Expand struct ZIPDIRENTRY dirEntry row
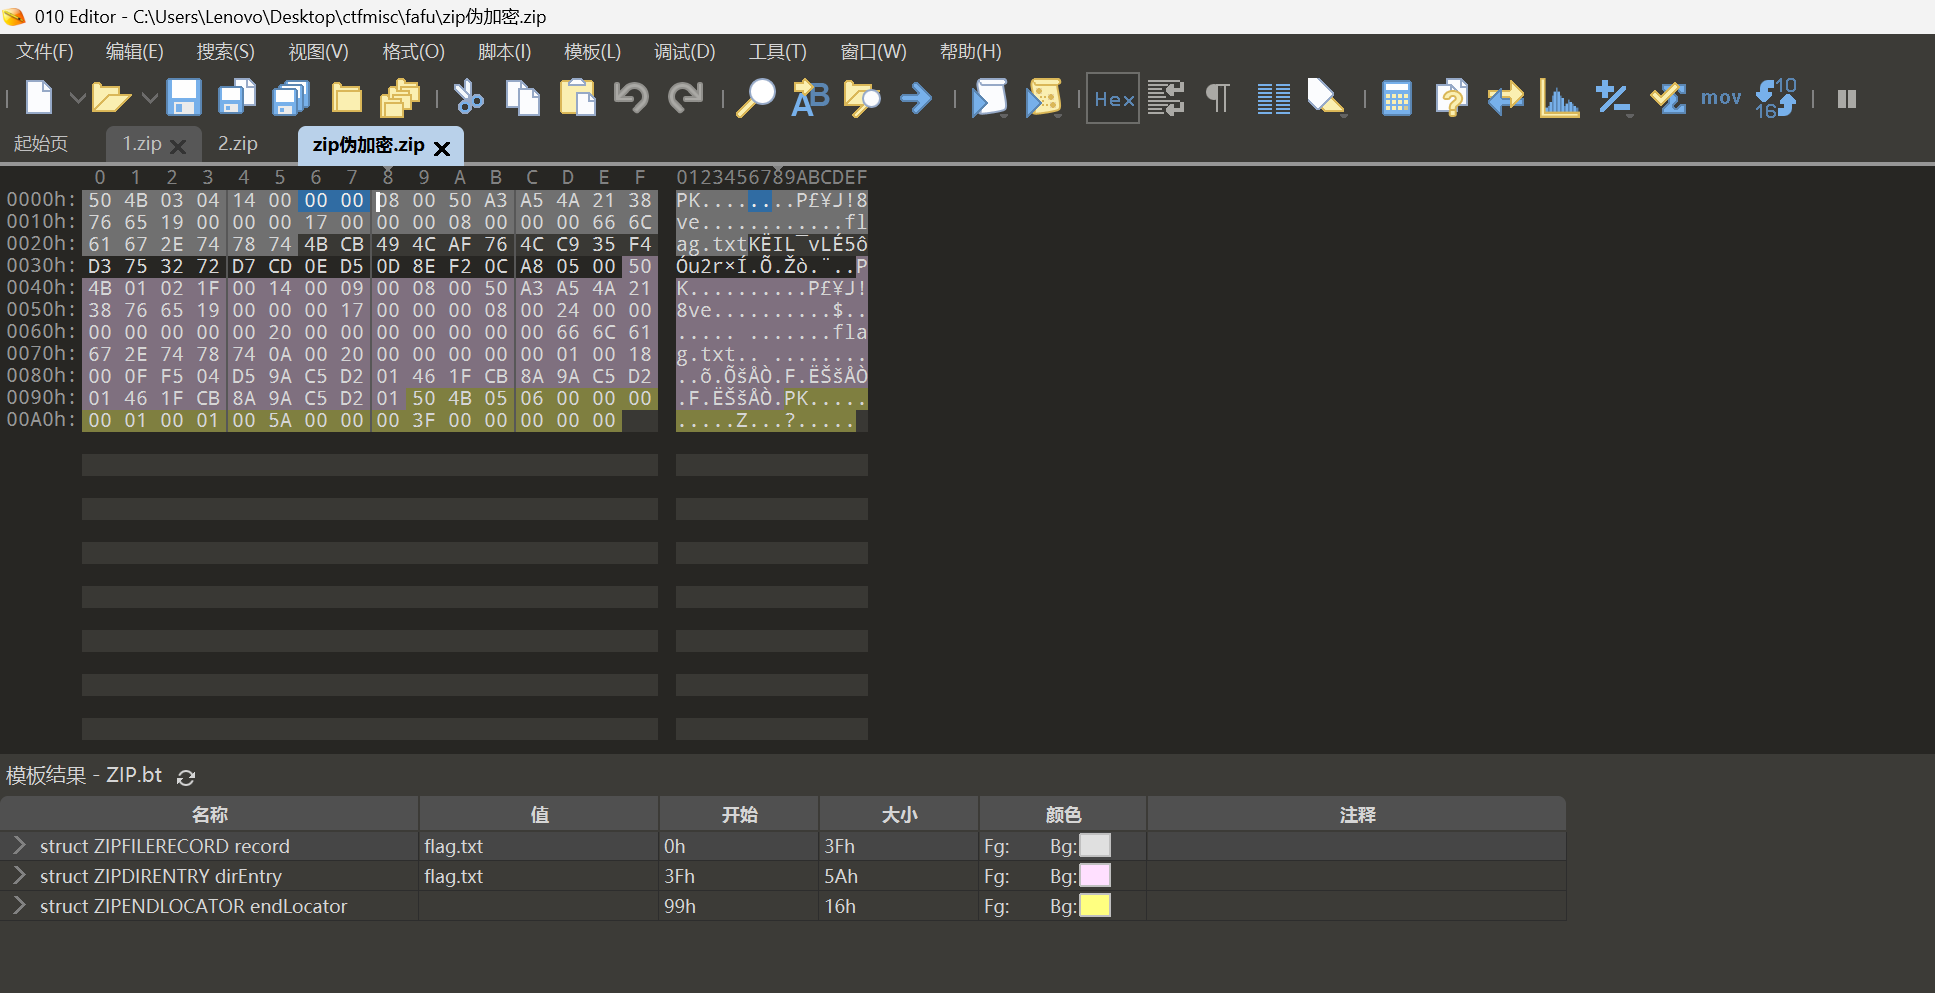The height and width of the screenshot is (993, 1935). tap(19, 875)
